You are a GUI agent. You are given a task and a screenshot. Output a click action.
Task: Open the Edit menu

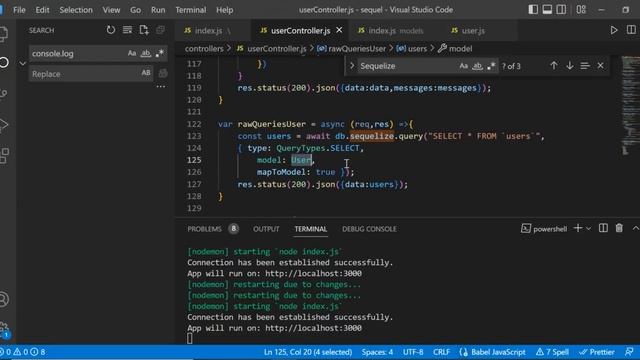pos(42,10)
